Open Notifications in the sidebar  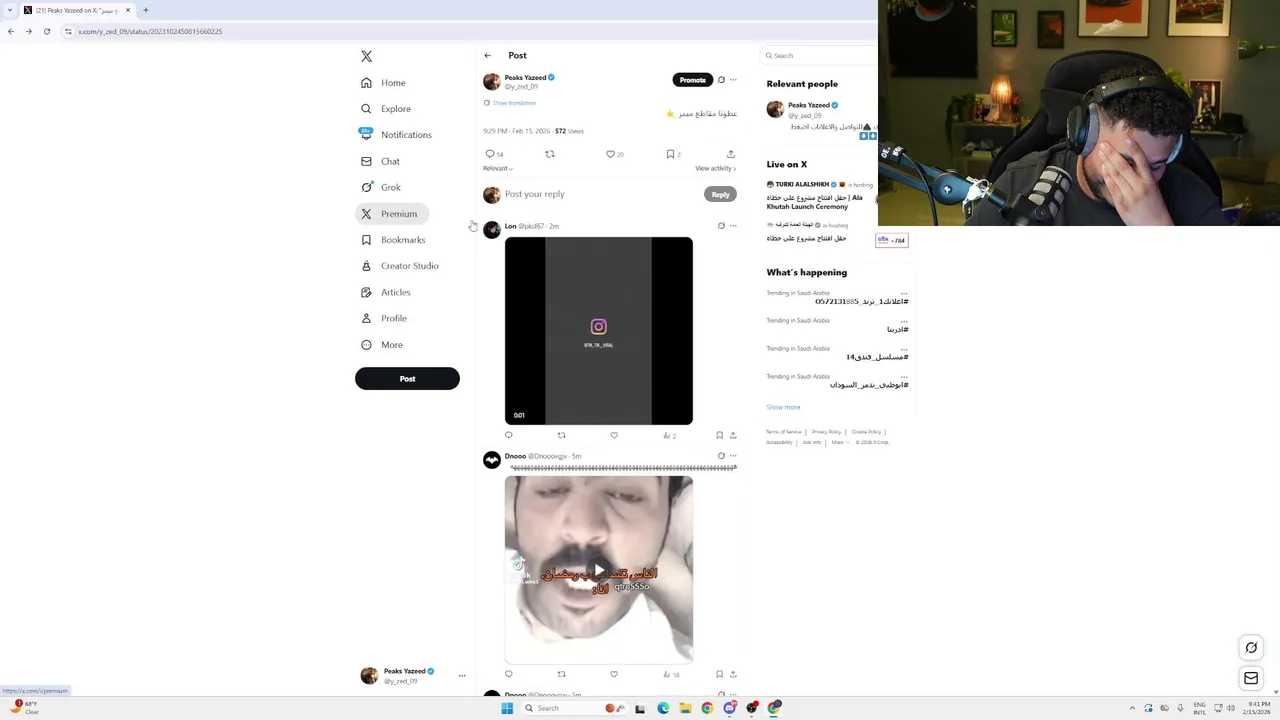[396, 135]
